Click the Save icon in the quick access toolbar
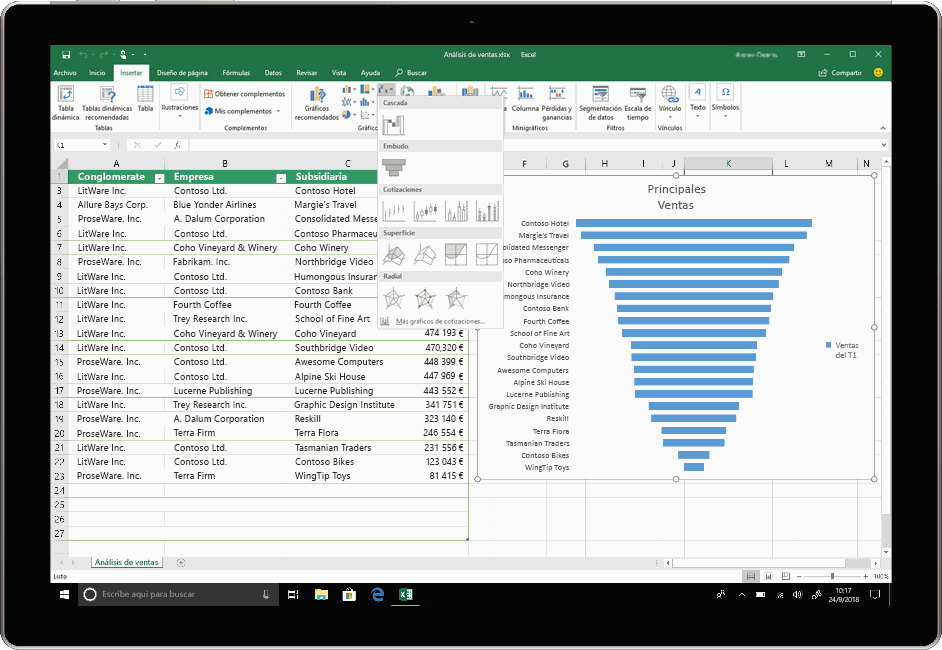The height and width of the screenshot is (650, 942). 66,55
